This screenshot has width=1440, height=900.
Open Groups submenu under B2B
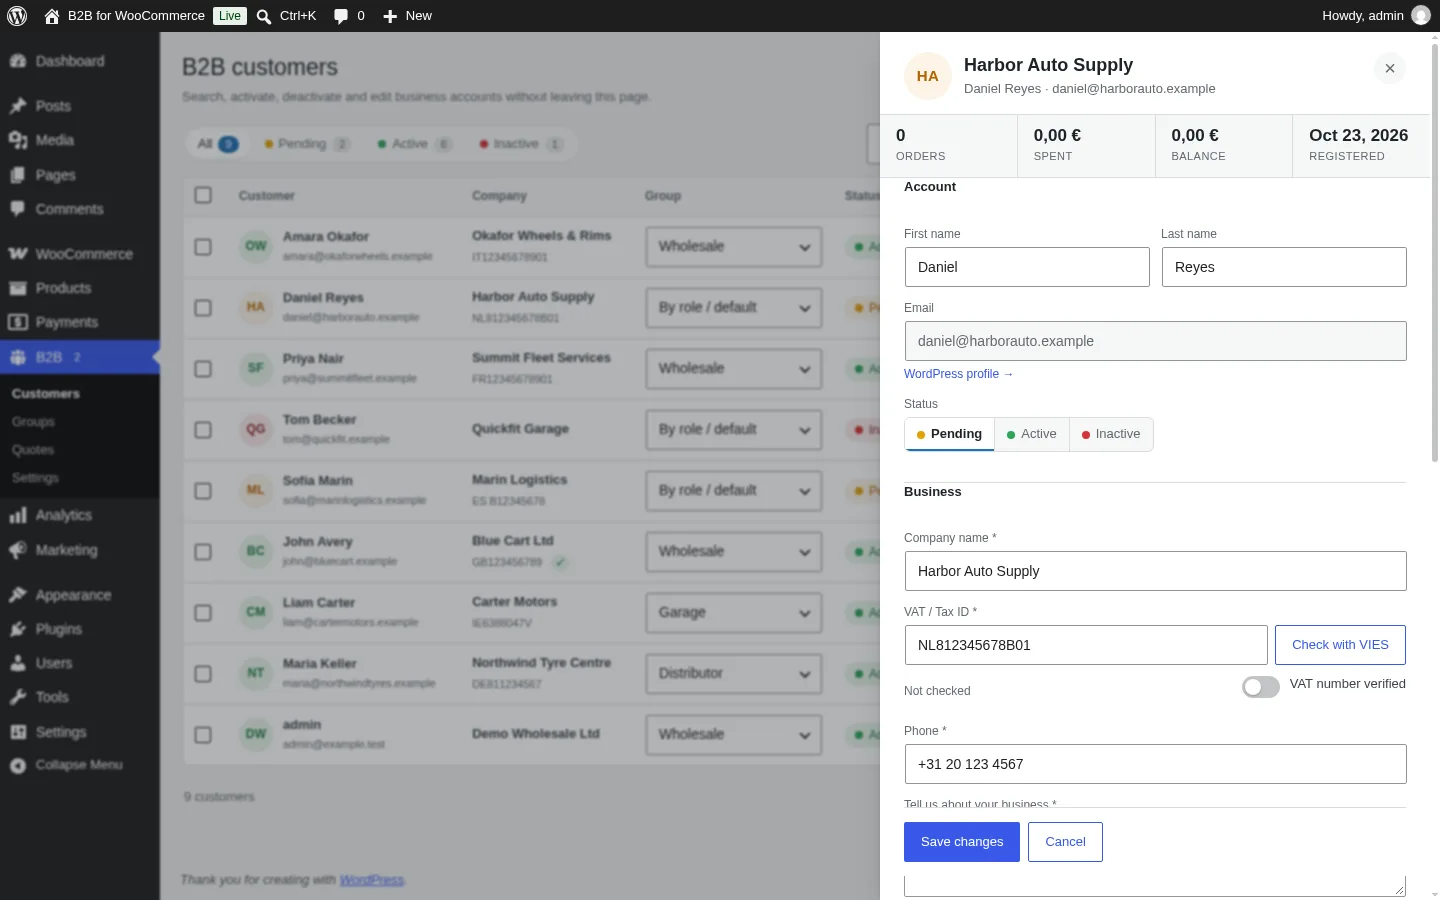33,422
